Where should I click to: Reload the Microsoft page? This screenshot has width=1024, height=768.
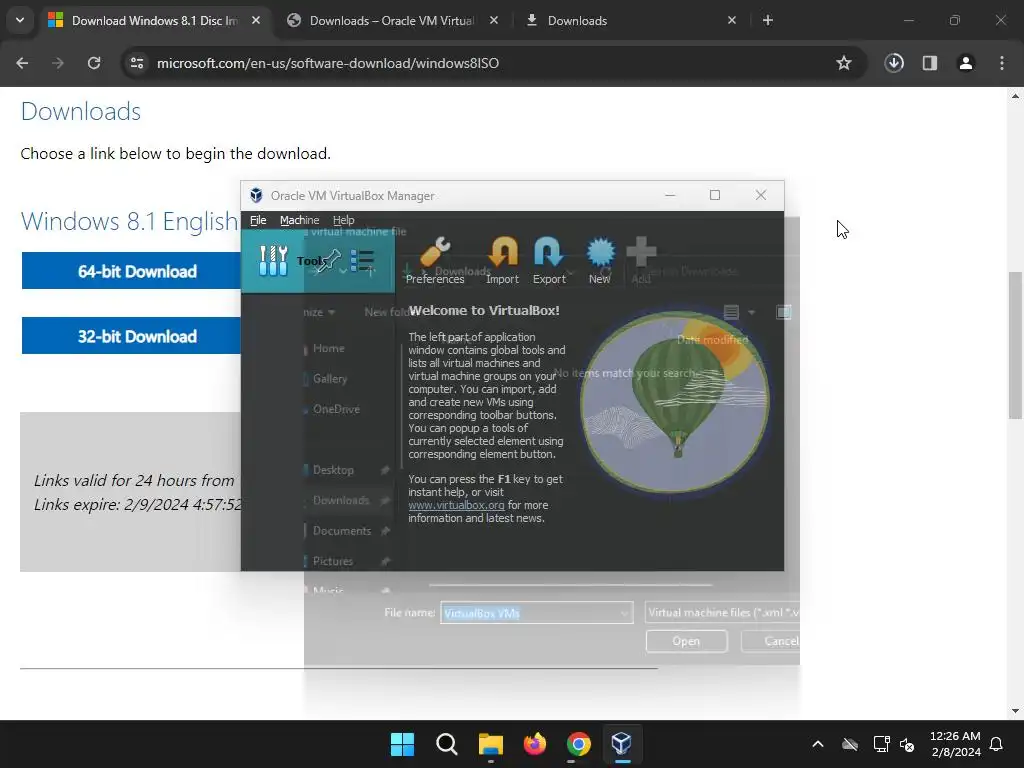[94, 63]
